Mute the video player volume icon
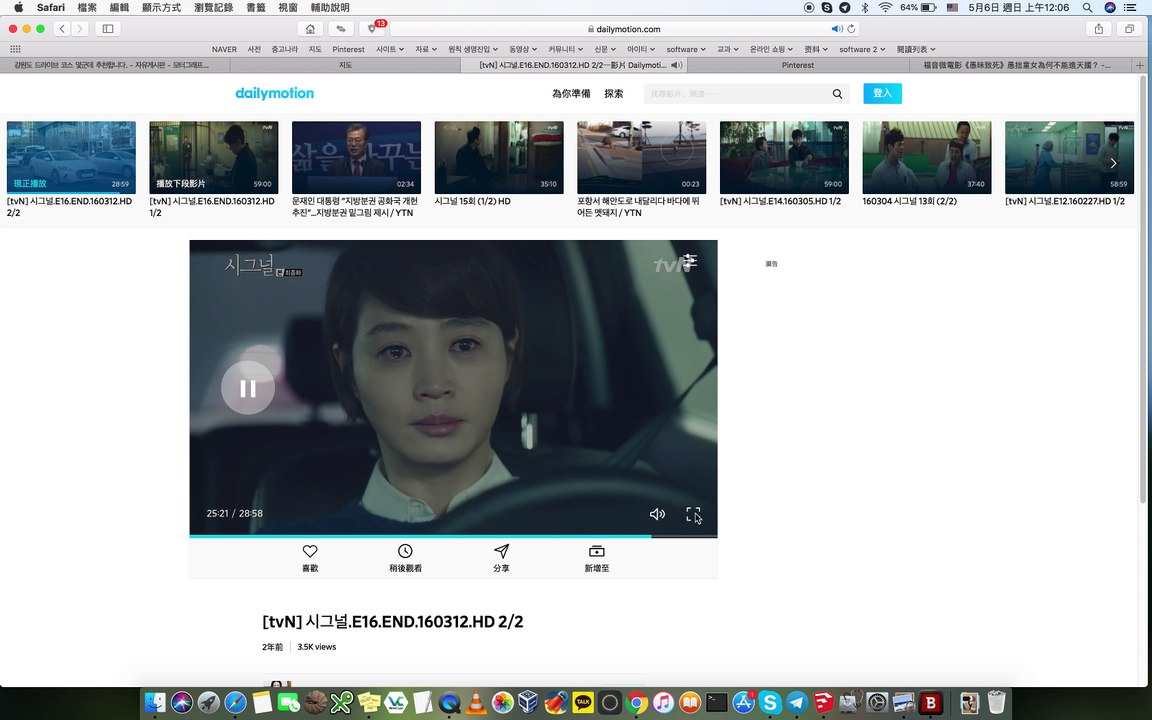Screen dimensions: 1152x720 [x=658, y=514]
